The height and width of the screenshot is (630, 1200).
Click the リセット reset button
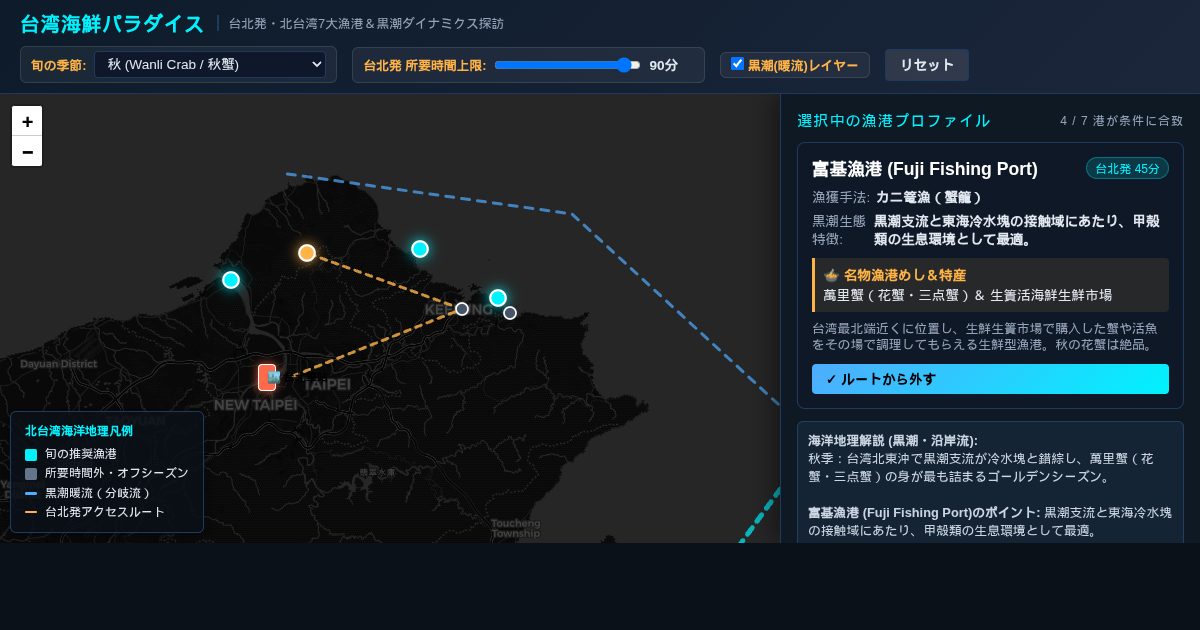point(927,65)
